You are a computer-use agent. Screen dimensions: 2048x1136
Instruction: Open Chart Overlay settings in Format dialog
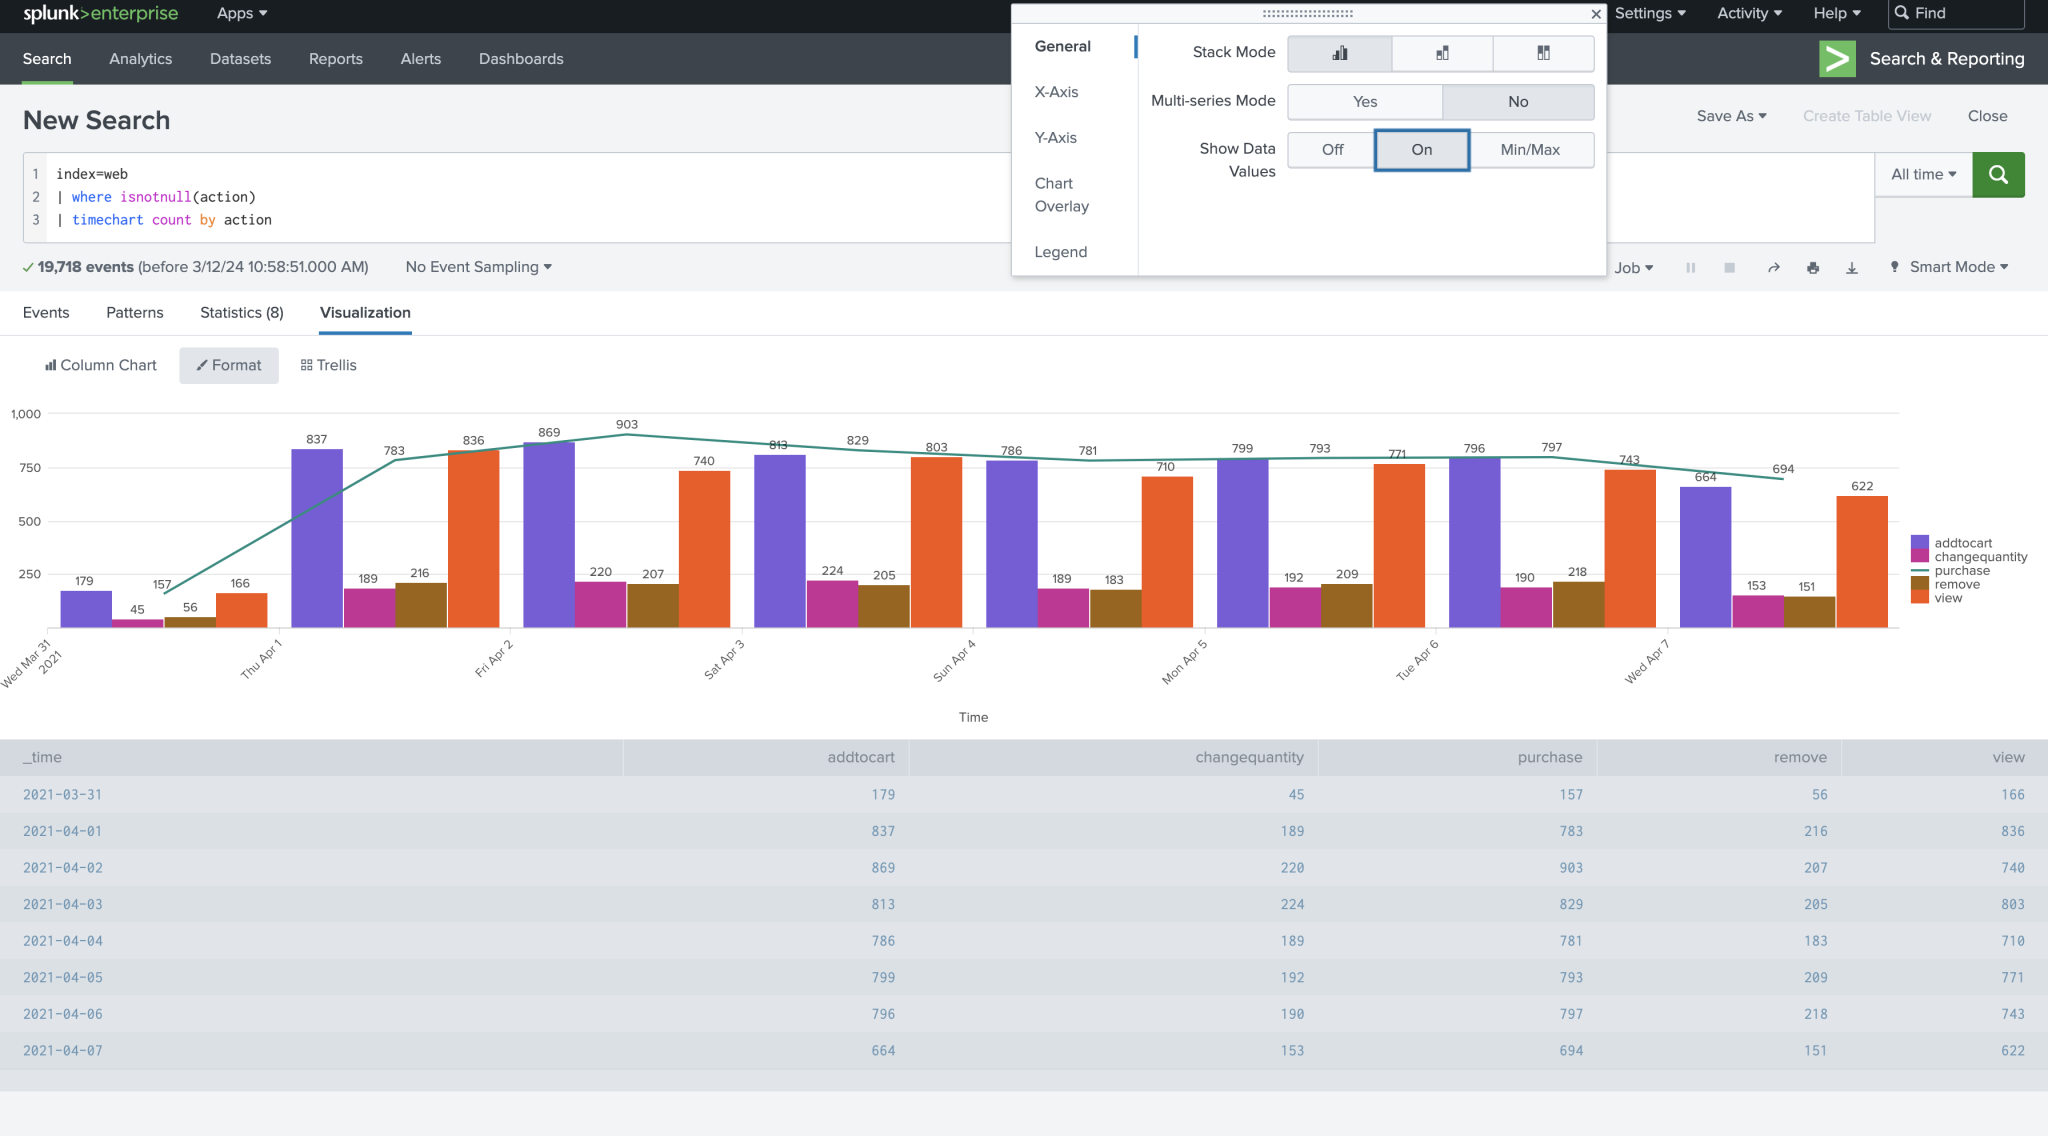pos(1061,194)
